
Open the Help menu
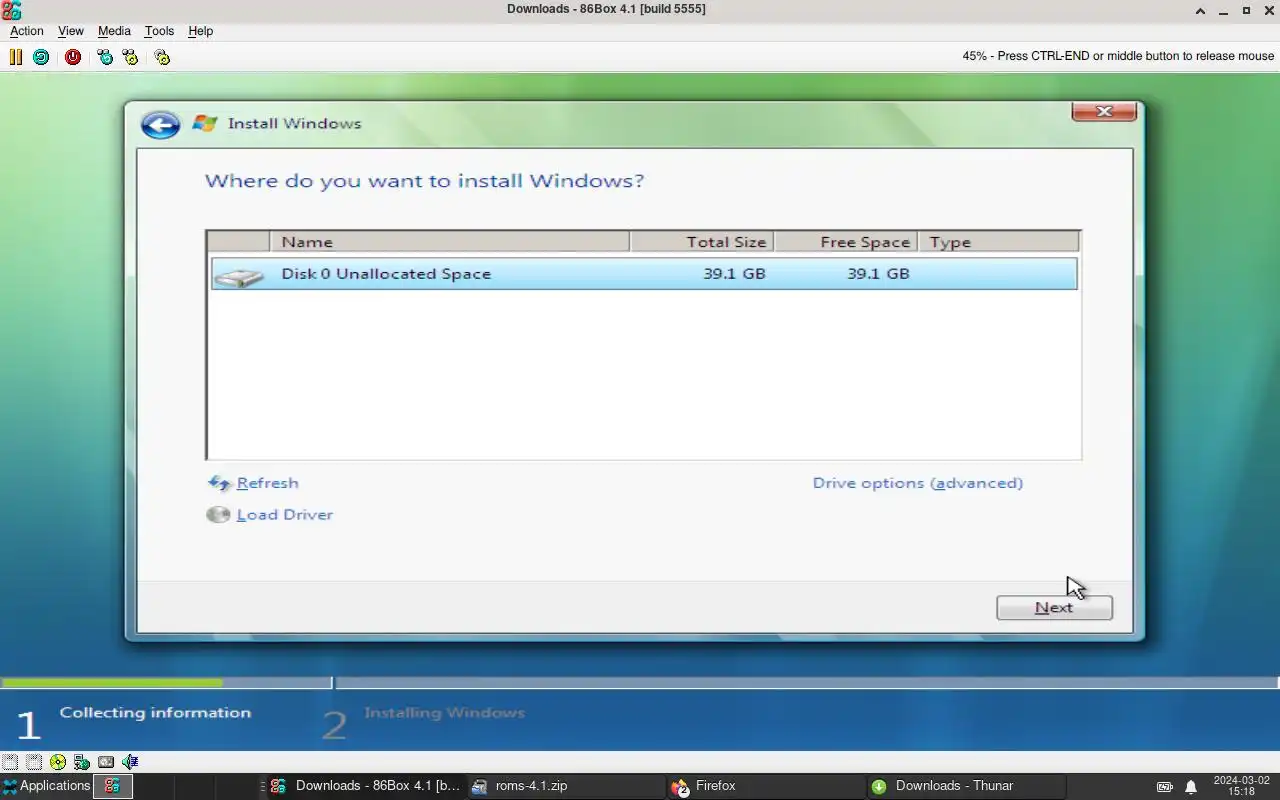[x=200, y=31]
